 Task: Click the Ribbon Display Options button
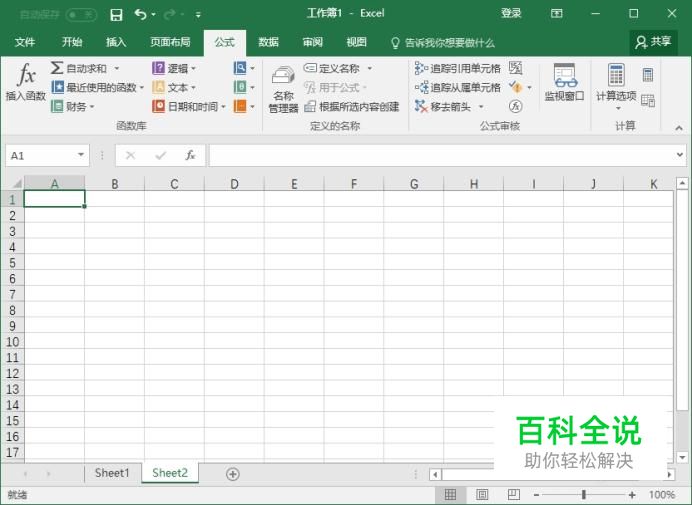(x=557, y=14)
